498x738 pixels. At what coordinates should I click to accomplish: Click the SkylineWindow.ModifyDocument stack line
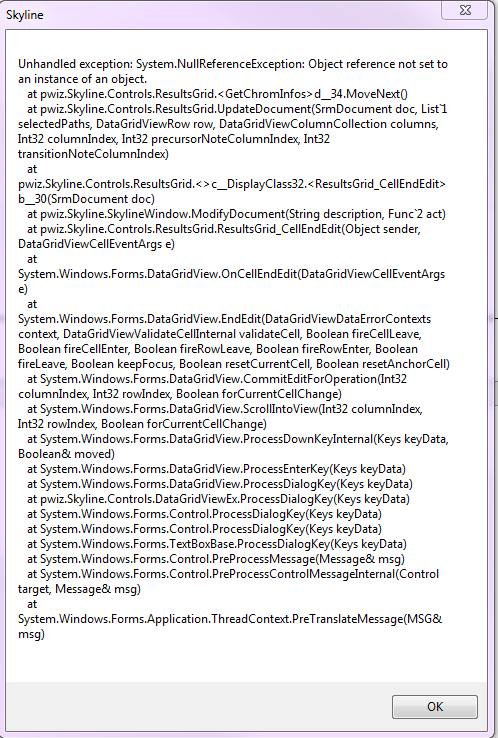tap(236, 214)
